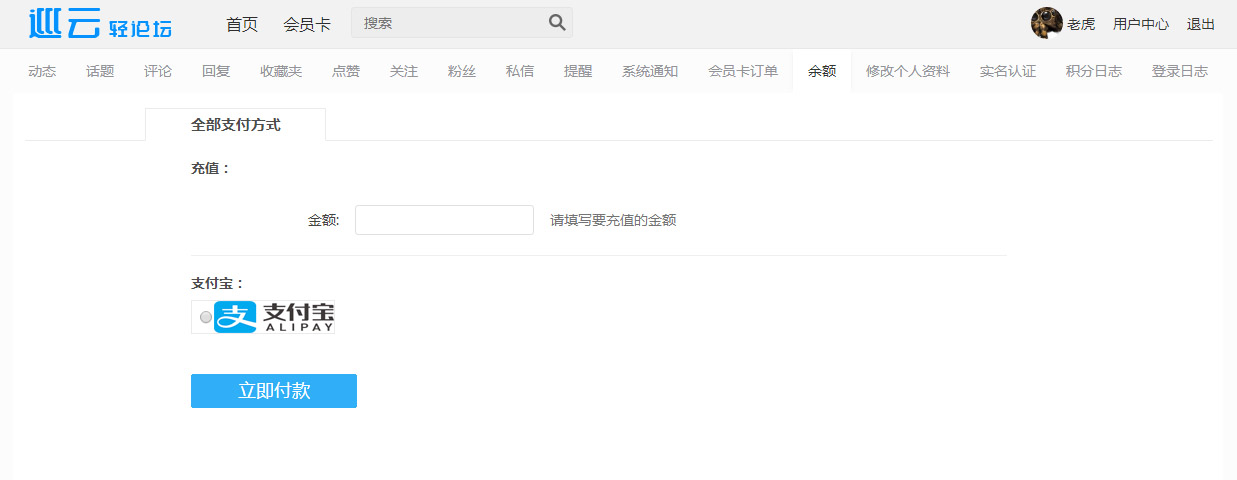Open 会员卡 in top navigation
This screenshot has width=1237, height=480.
(307, 24)
